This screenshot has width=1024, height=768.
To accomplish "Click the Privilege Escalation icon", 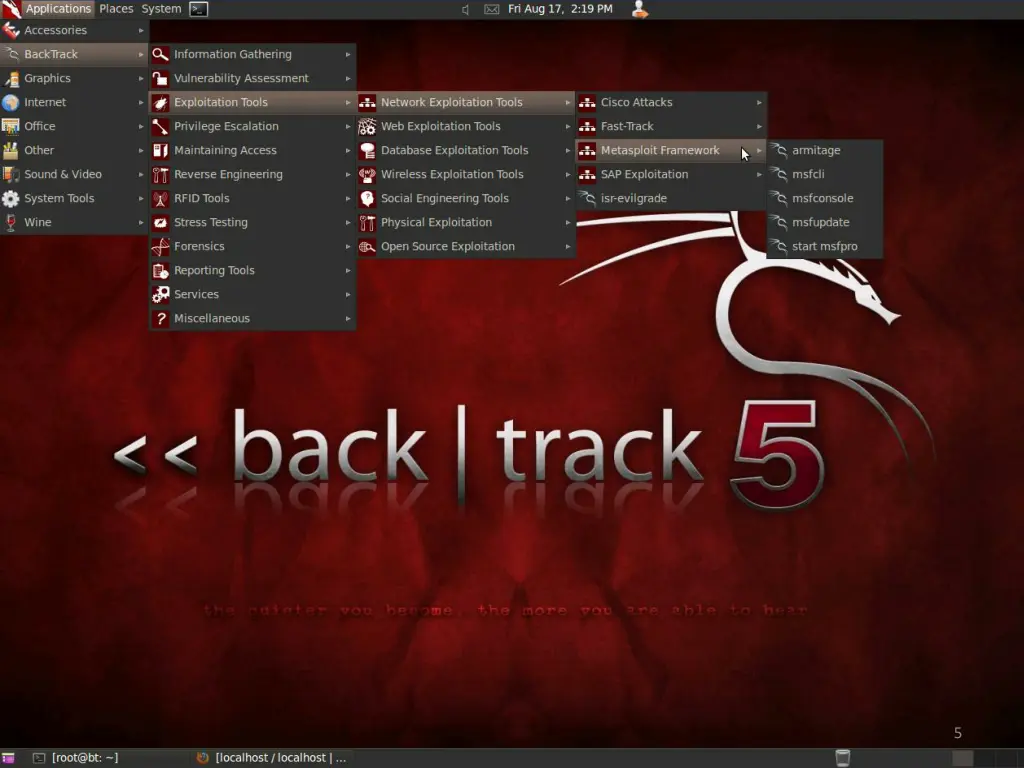I will click(x=160, y=126).
